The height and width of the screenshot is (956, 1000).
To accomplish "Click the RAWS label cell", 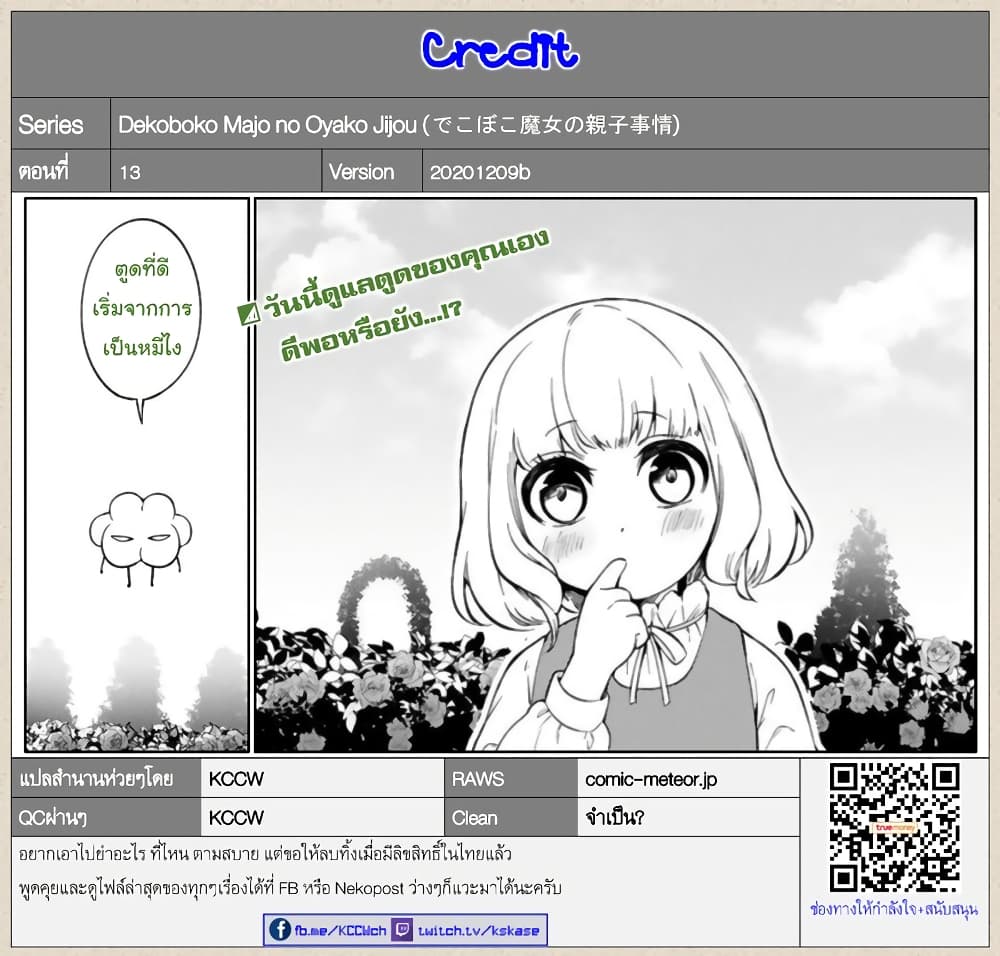I will click(511, 779).
